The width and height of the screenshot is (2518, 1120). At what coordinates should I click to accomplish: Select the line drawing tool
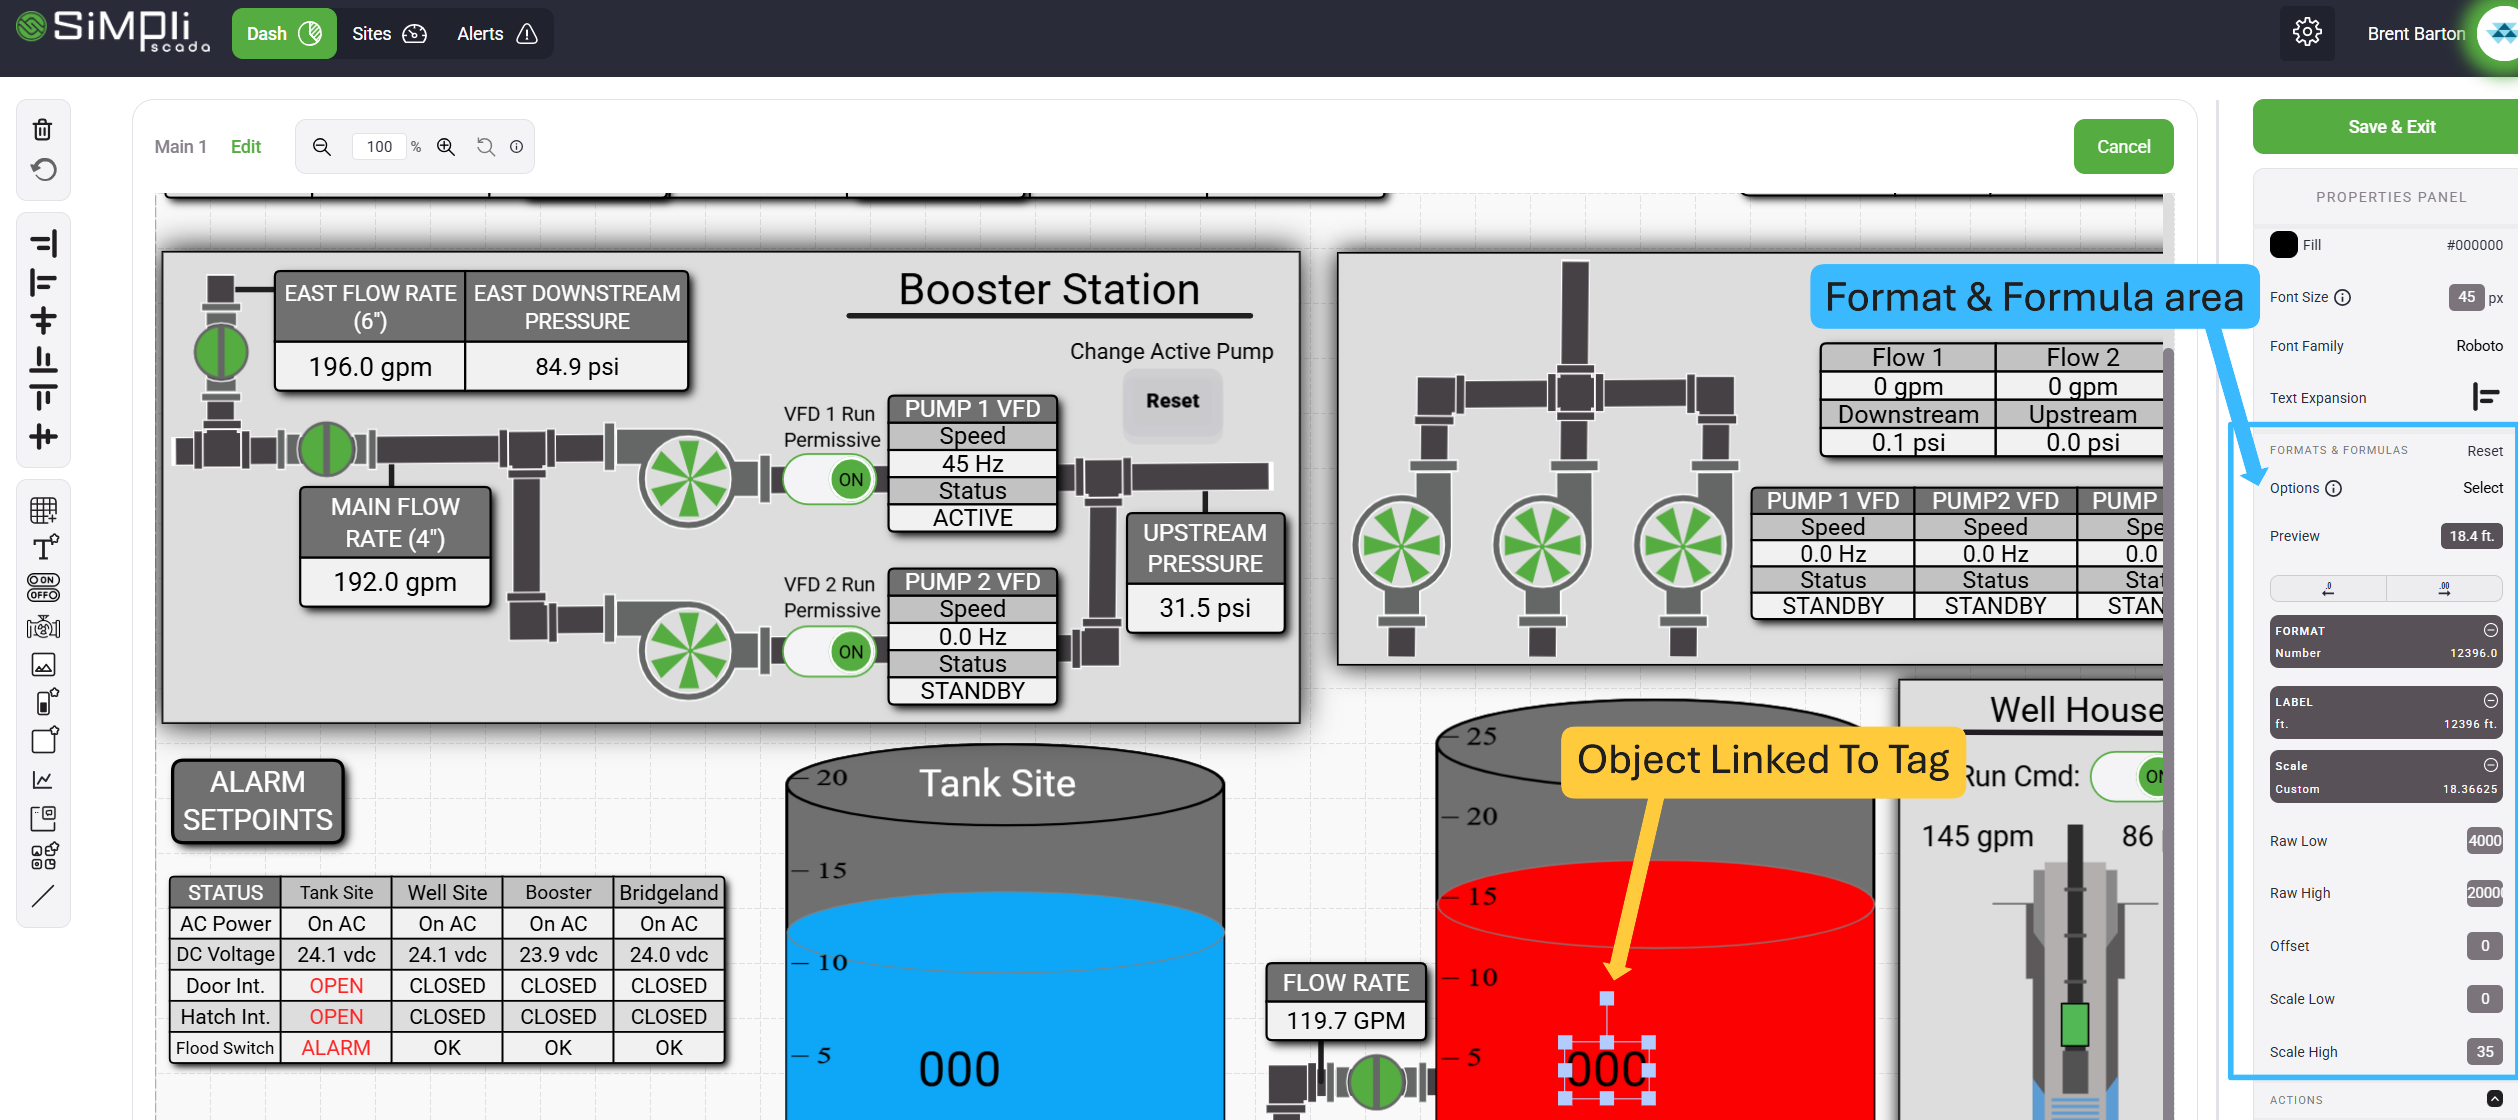[43, 896]
